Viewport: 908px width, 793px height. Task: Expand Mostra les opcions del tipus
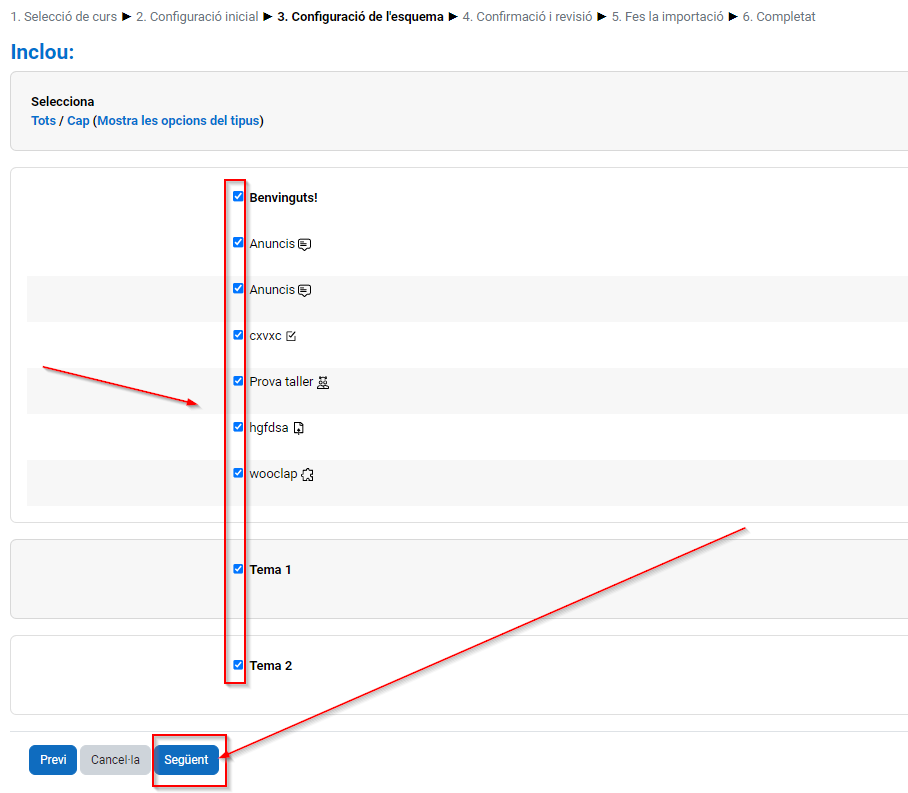178,121
